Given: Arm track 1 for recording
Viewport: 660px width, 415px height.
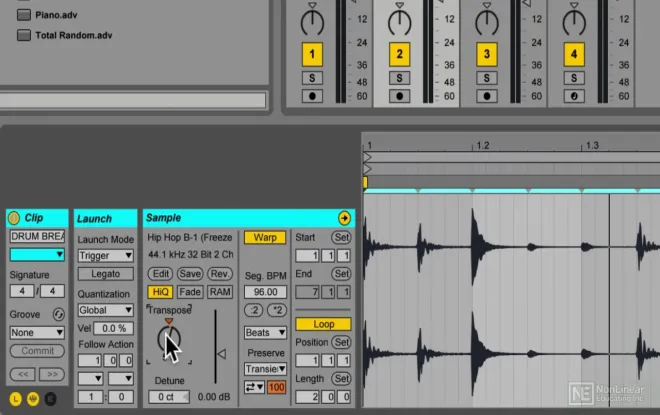Looking at the screenshot, I should click(x=312, y=96).
